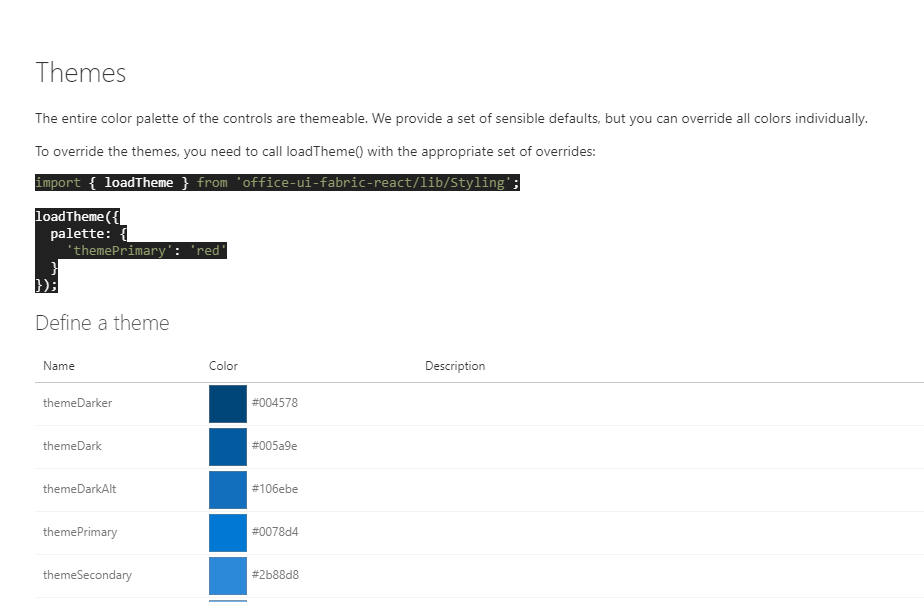Screen dimensions: 924x602
Task: Click the sentence about calling loadTheme()
Action: point(315,151)
